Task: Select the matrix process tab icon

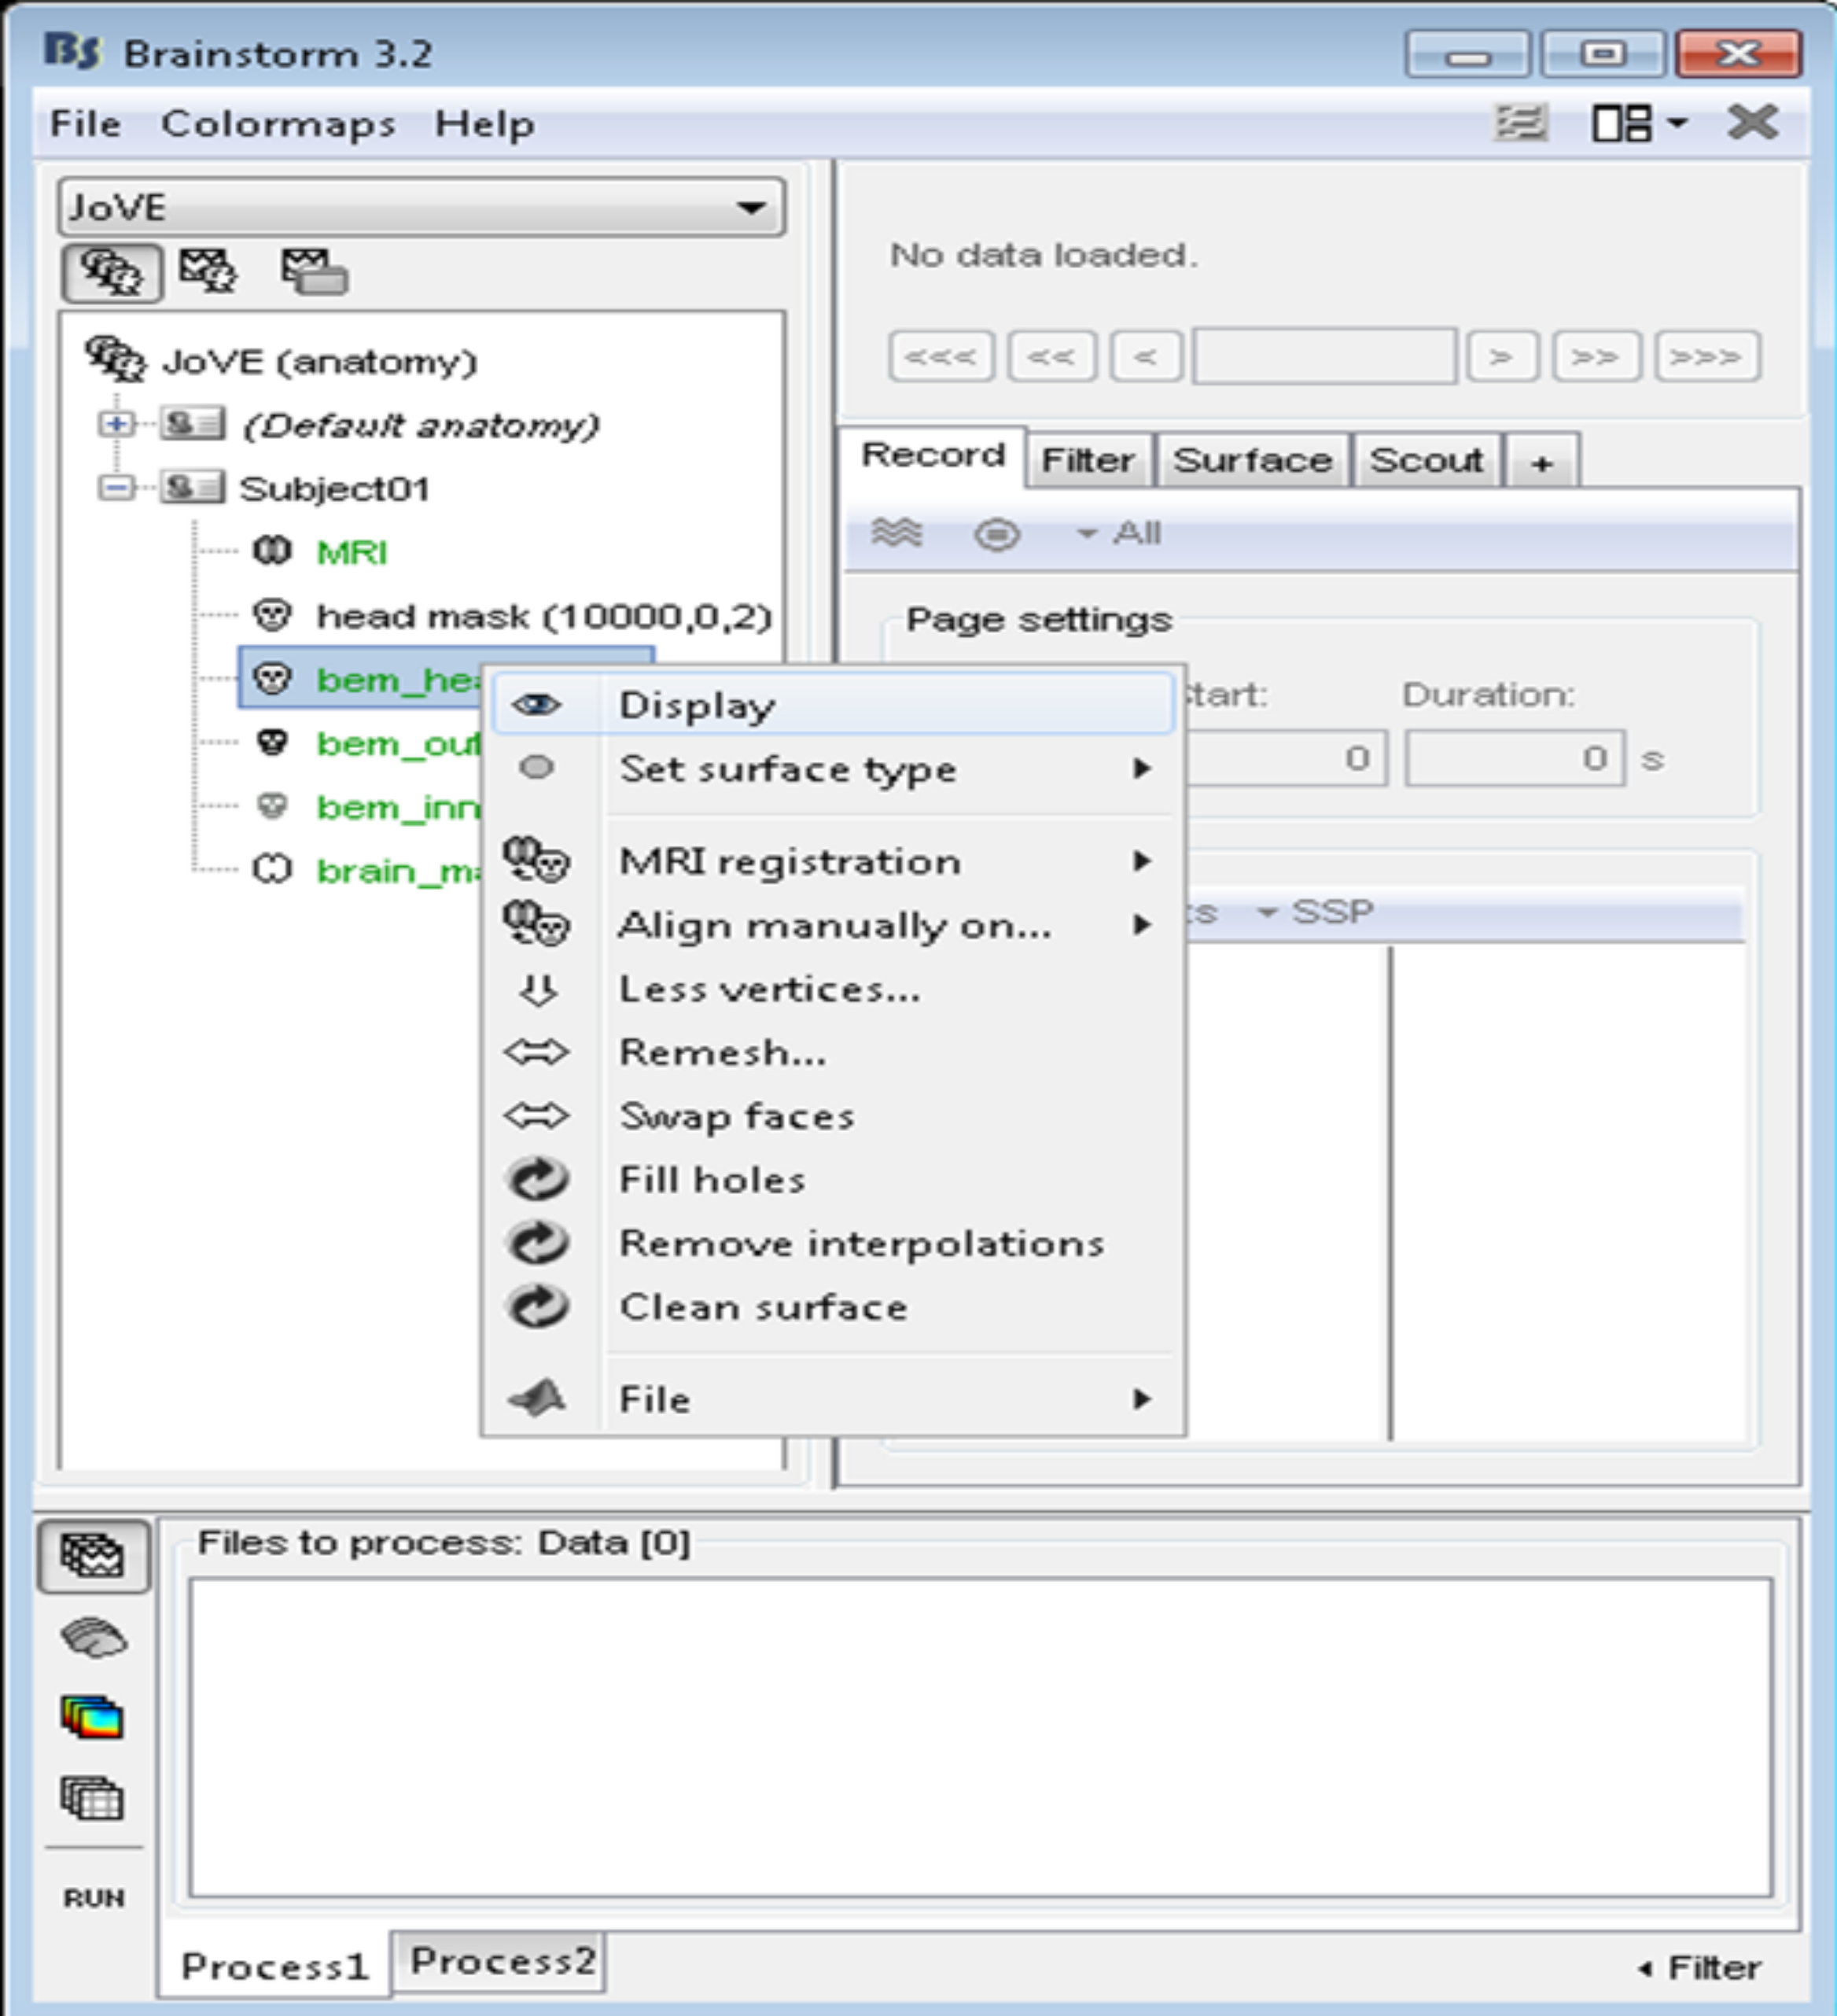Action: click(x=93, y=1798)
